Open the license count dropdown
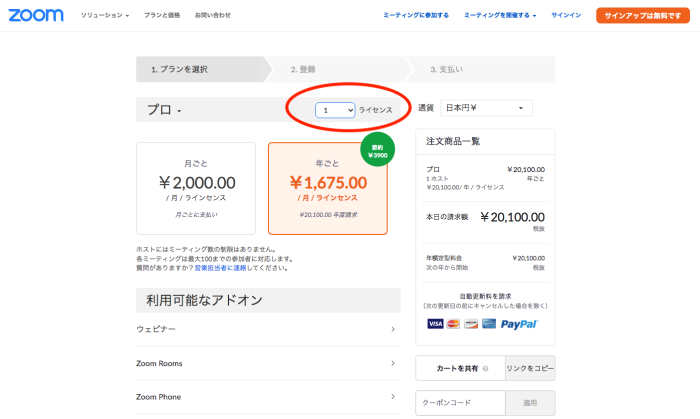The image size is (700, 419). (335, 110)
